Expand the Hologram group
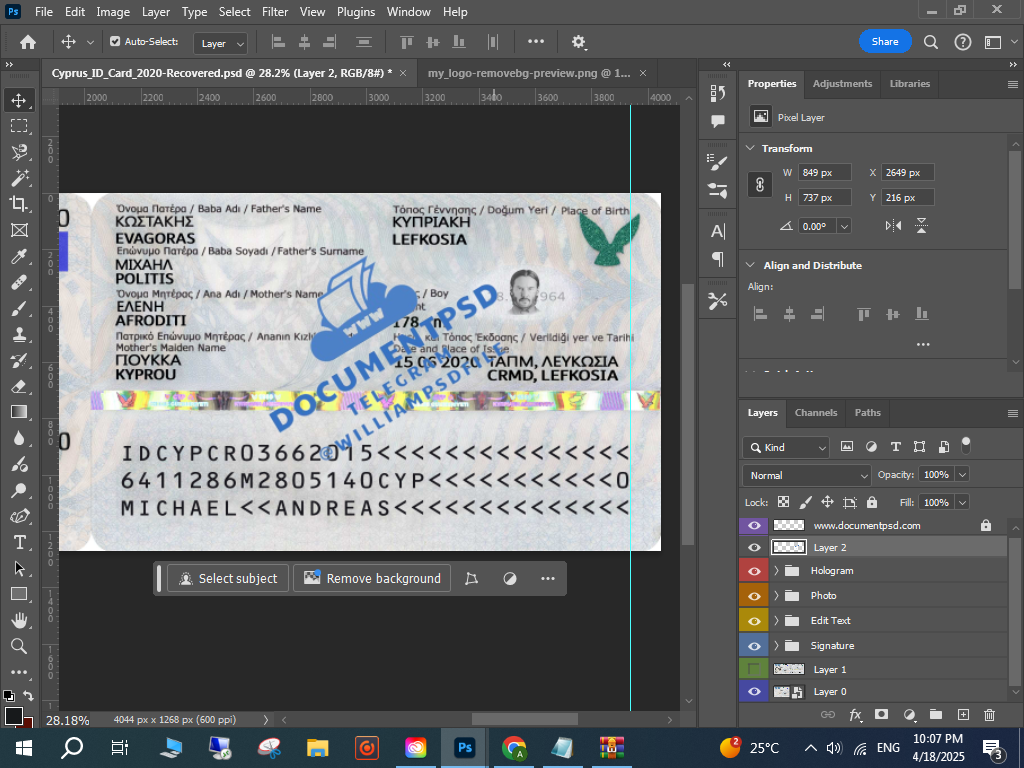Screen dimensions: 1024x768 pyautogui.click(x=776, y=571)
